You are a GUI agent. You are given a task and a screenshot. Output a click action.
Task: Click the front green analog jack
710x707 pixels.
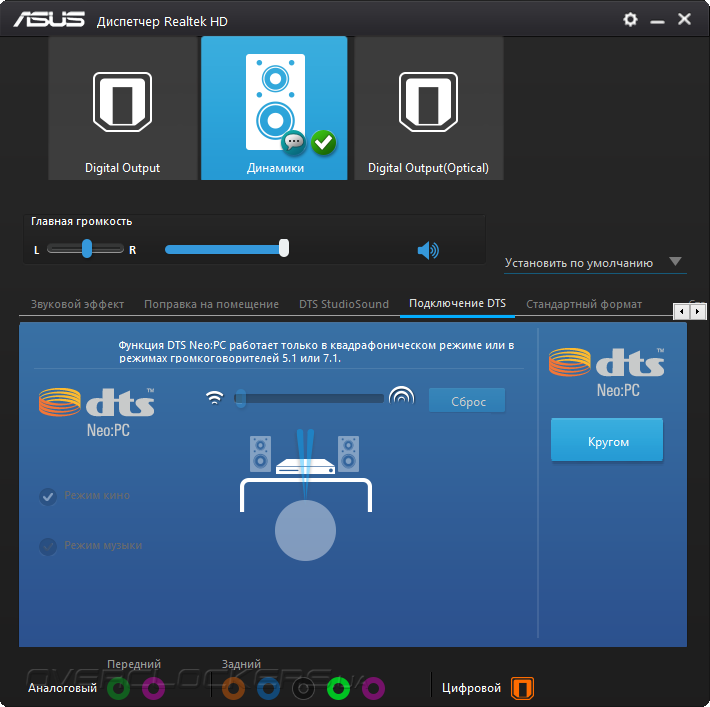(118, 688)
